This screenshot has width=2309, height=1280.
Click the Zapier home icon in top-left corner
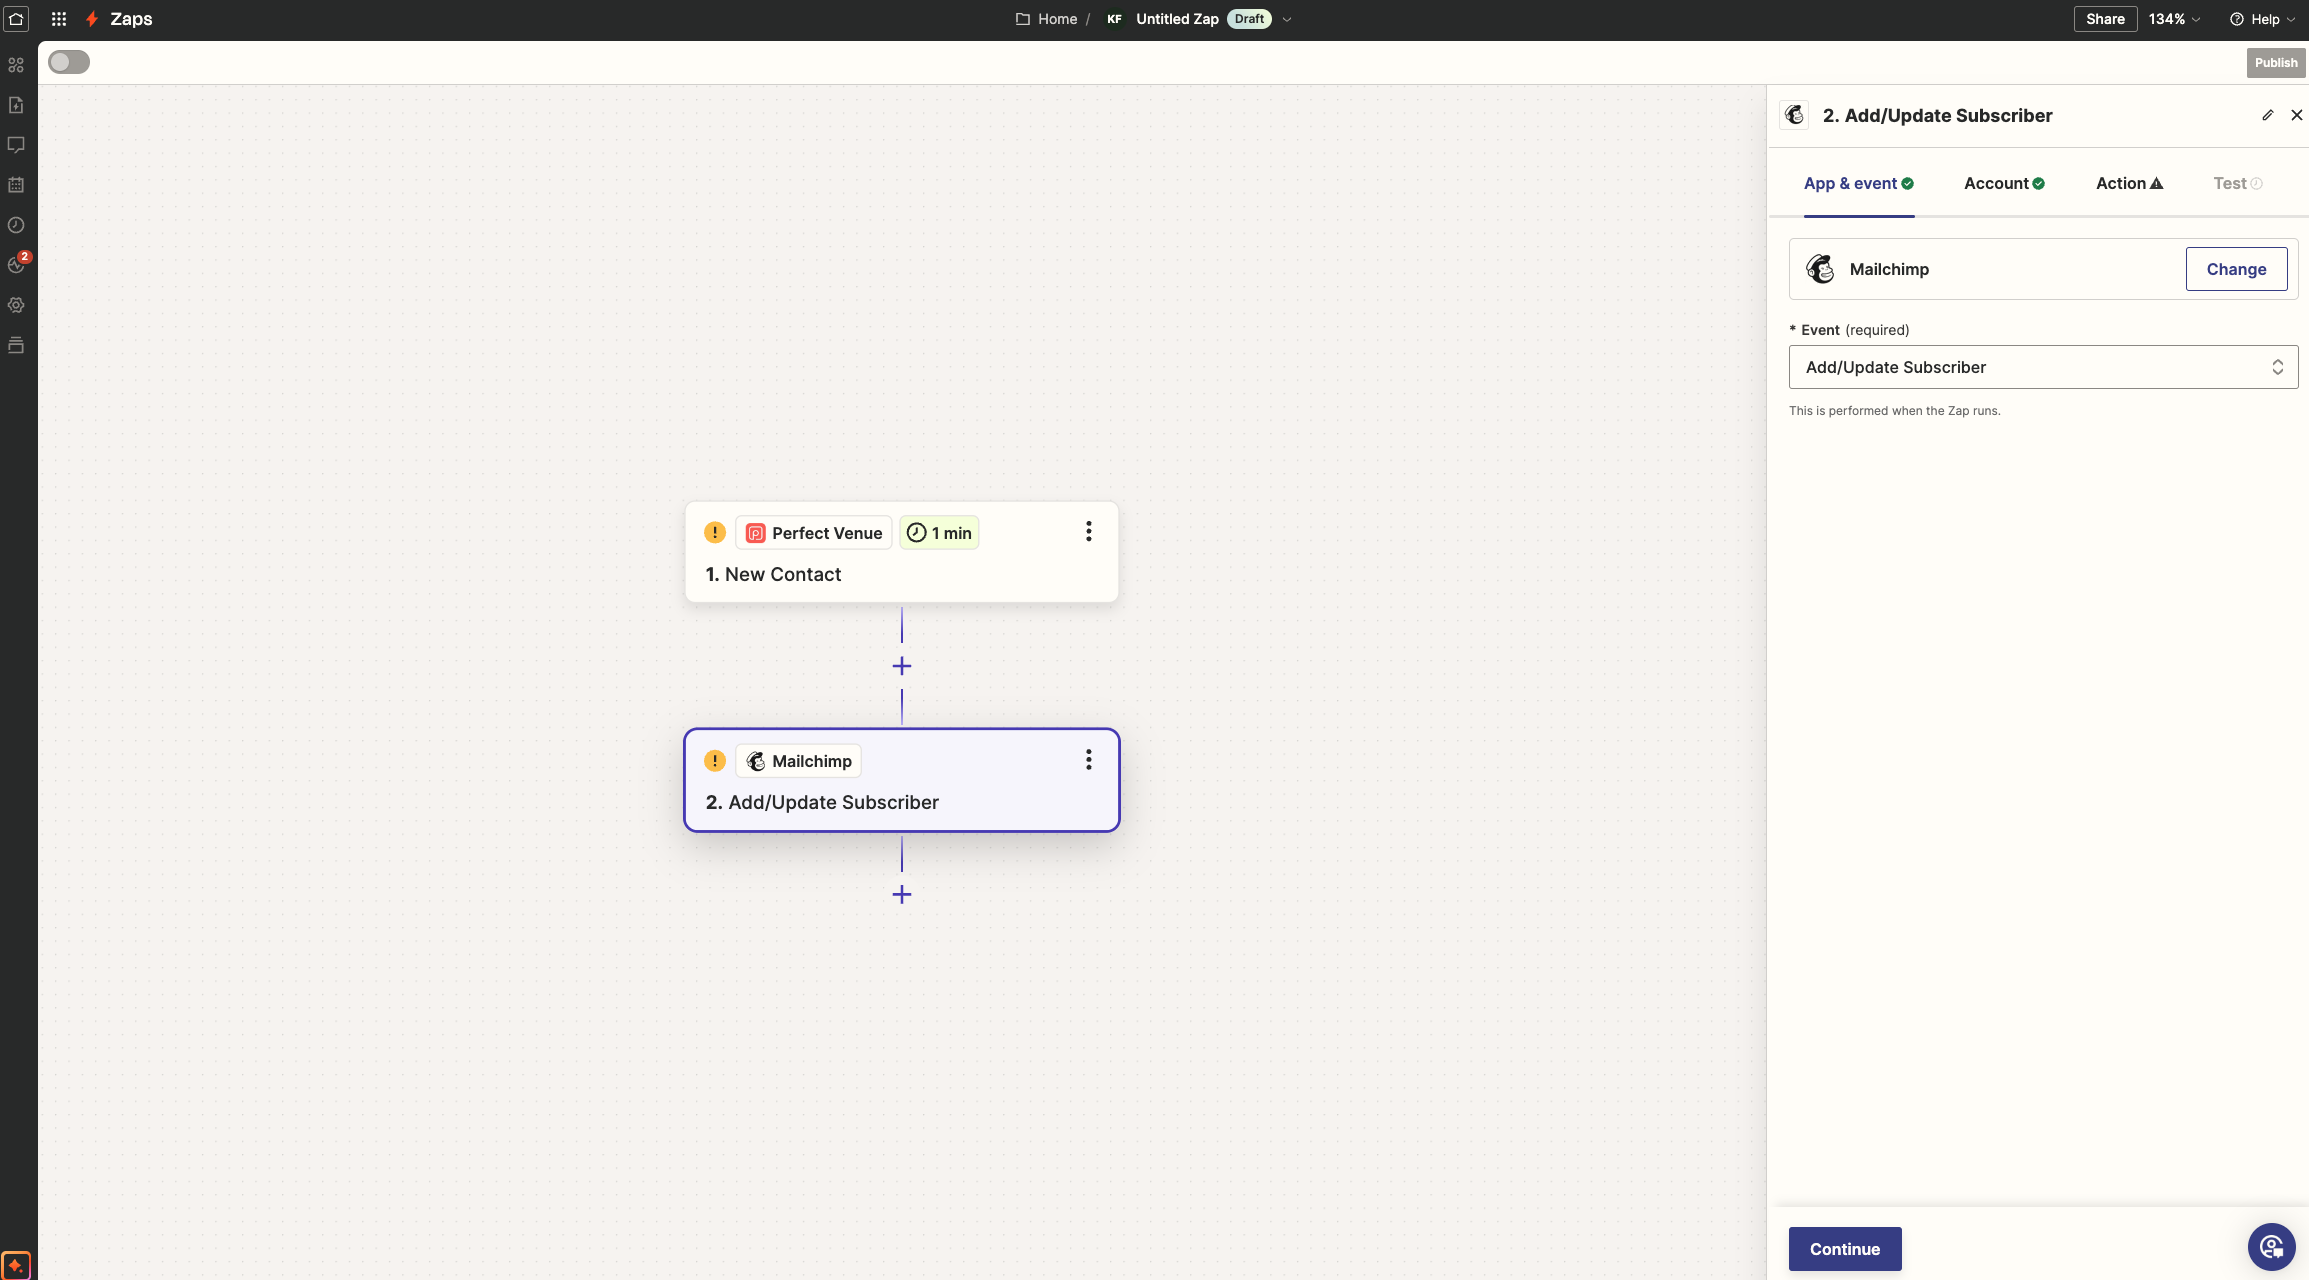pyautogui.click(x=16, y=19)
